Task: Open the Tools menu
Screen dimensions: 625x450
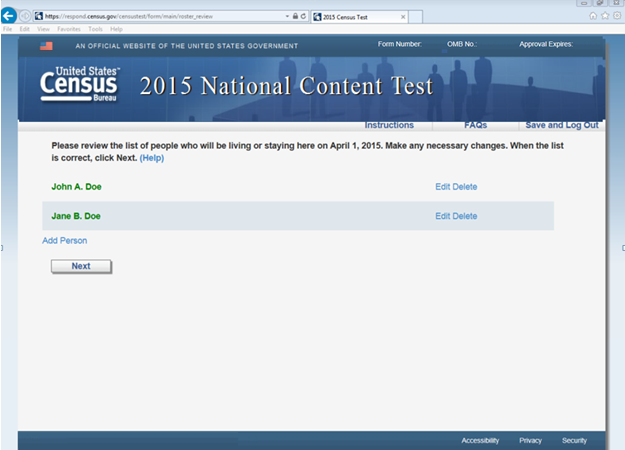Action: 95,29
